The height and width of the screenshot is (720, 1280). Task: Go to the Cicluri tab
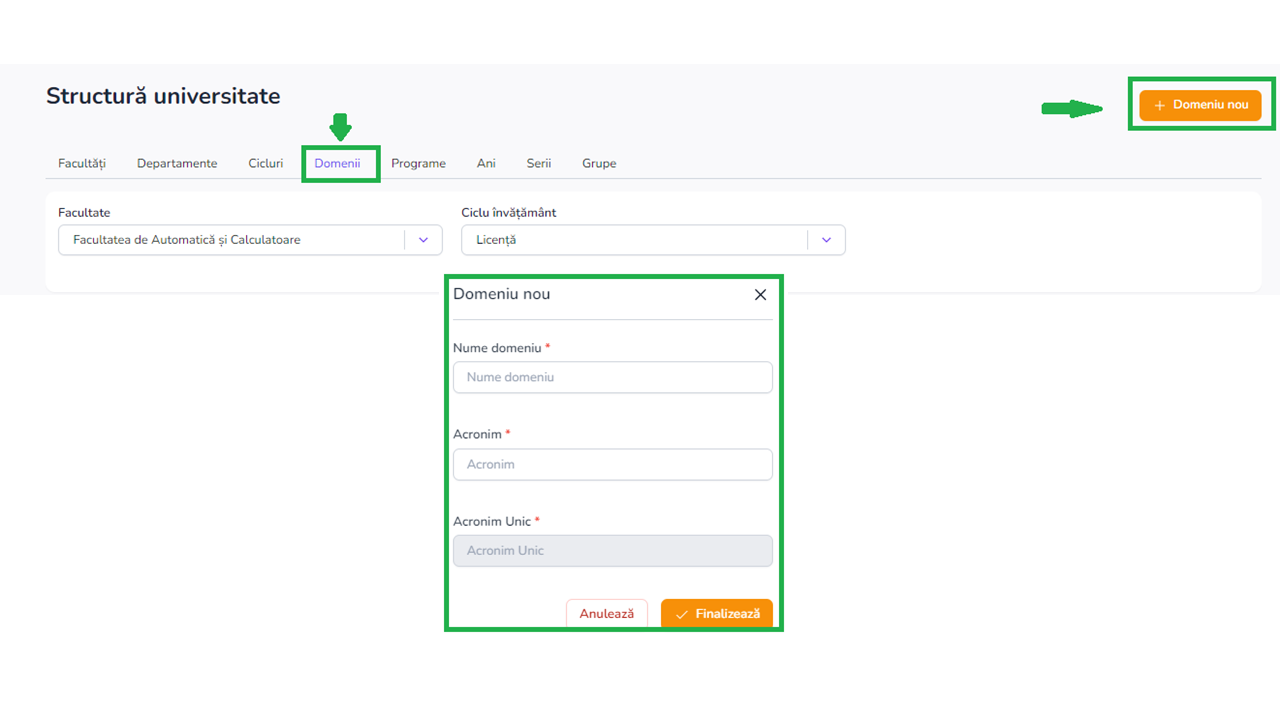click(266, 163)
